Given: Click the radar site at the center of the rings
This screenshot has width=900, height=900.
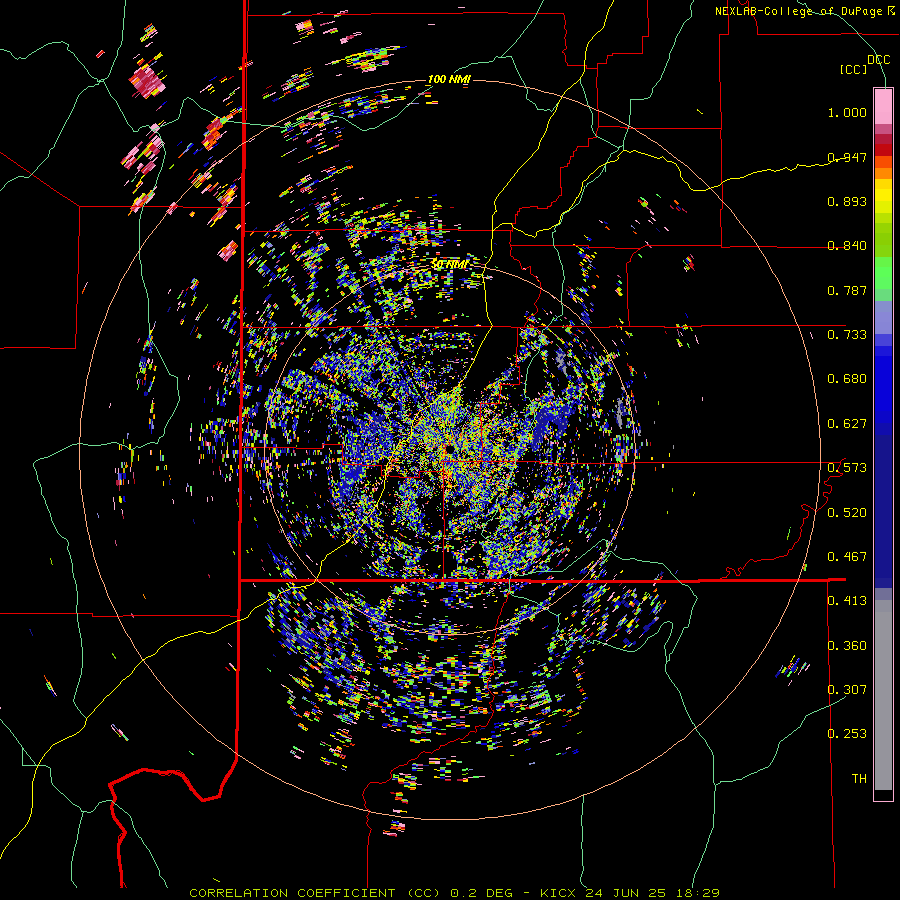Looking at the screenshot, I should (x=448, y=447).
